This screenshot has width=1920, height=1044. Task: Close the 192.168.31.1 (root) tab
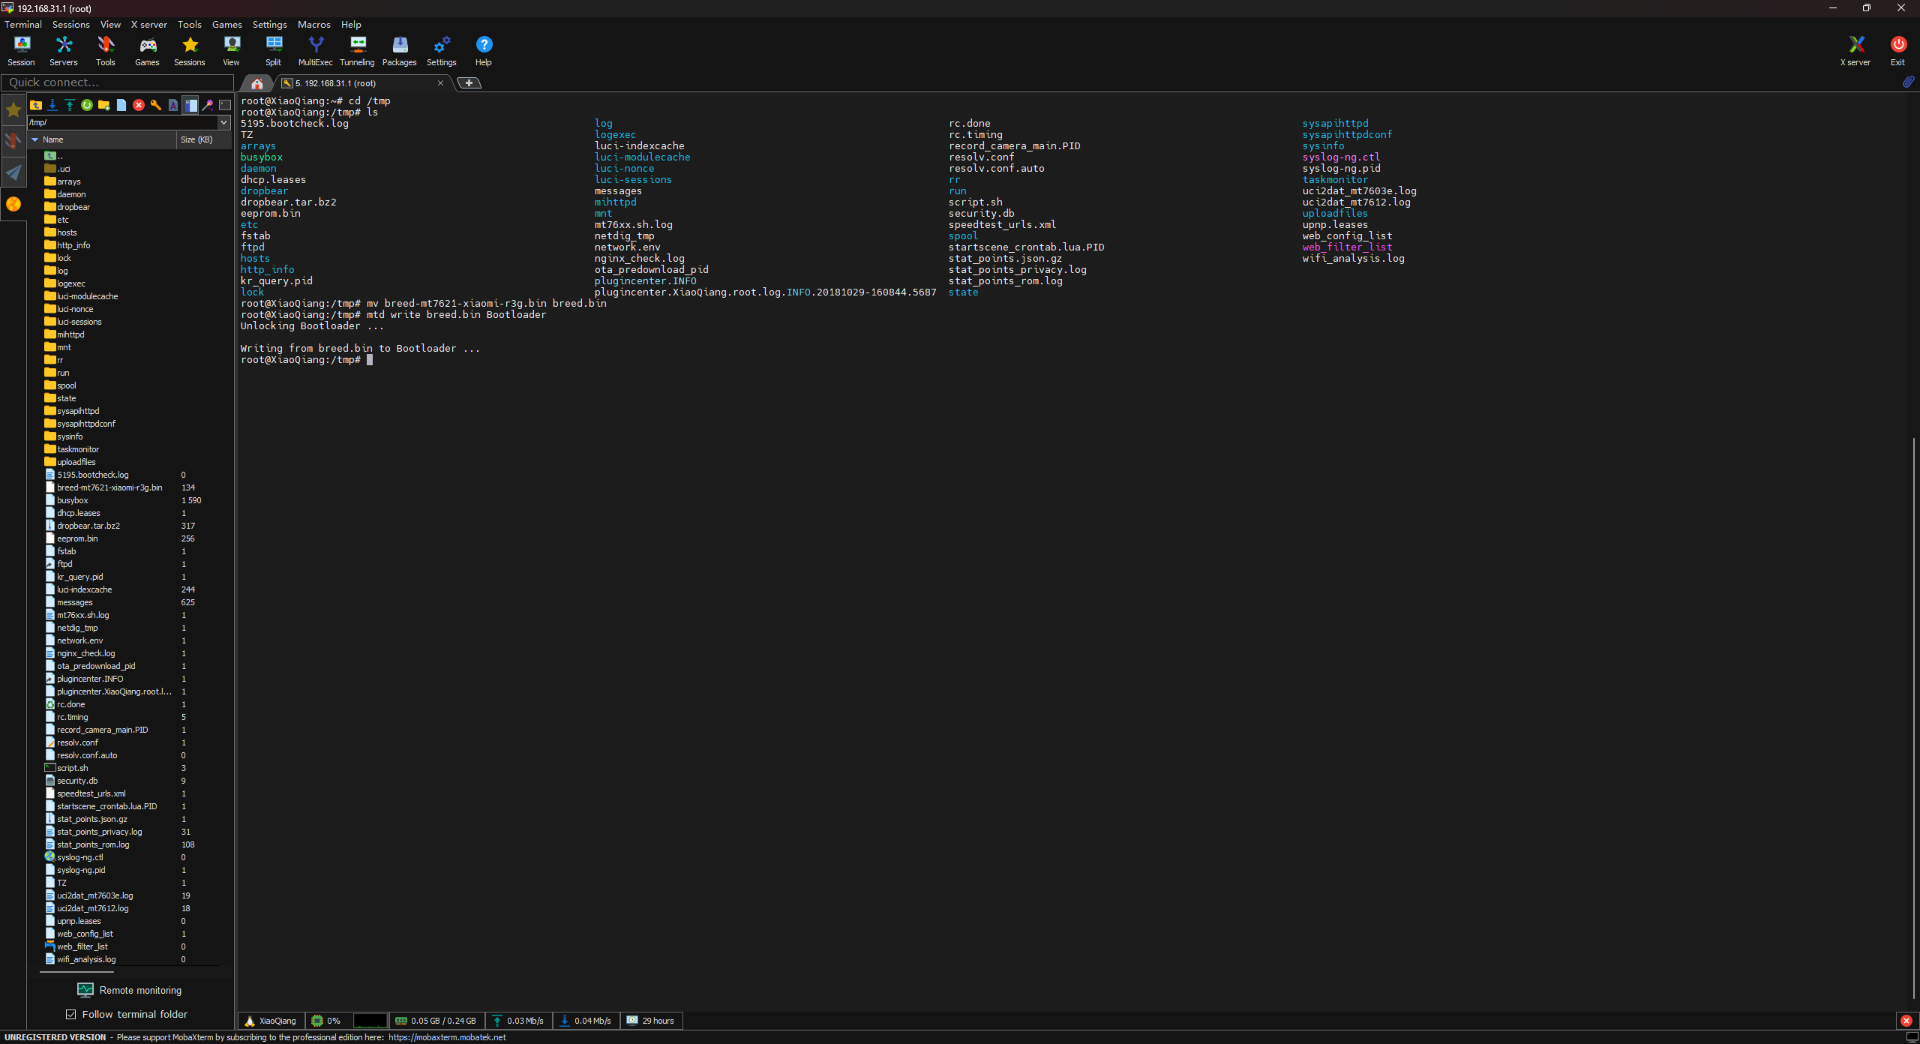(x=440, y=83)
